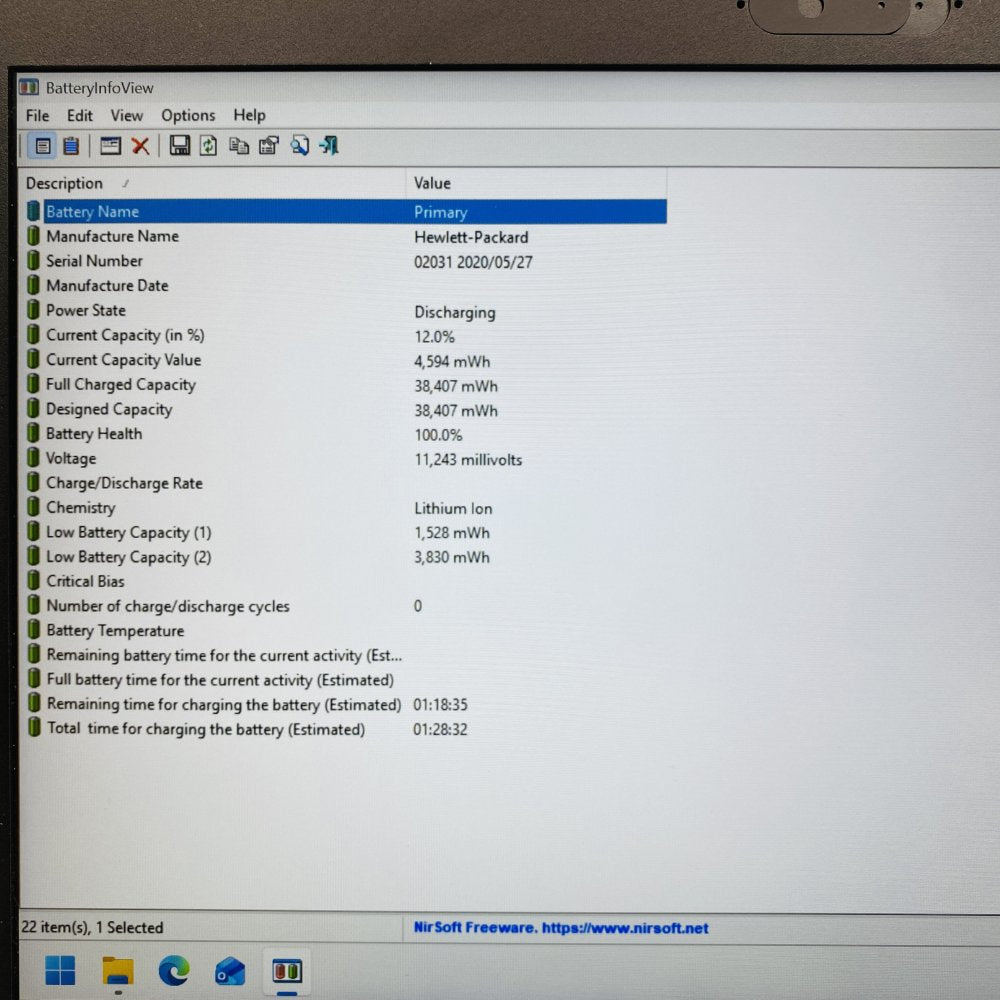Image resolution: width=1000 pixels, height=1000 pixels.
Task: Click the BatteryInfoView taskbar icon
Action: (287, 971)
